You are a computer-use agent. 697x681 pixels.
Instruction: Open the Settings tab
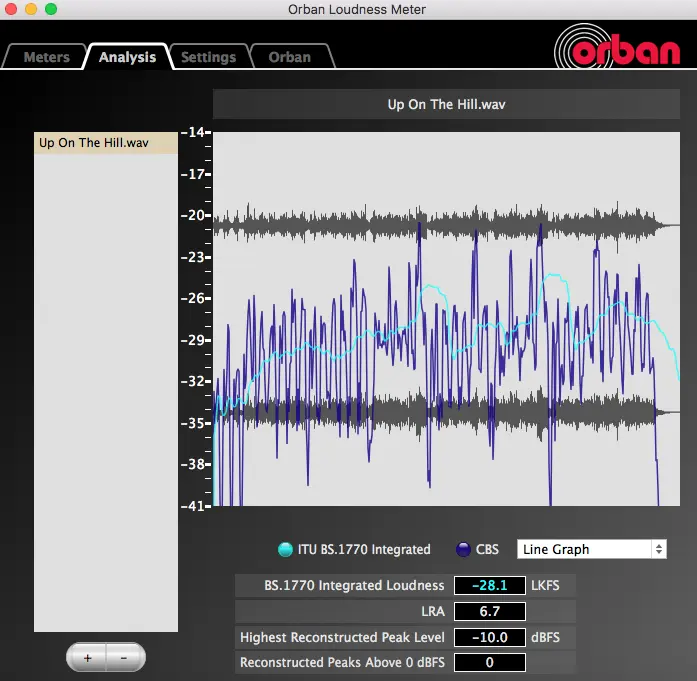click(x=208, y=57)
